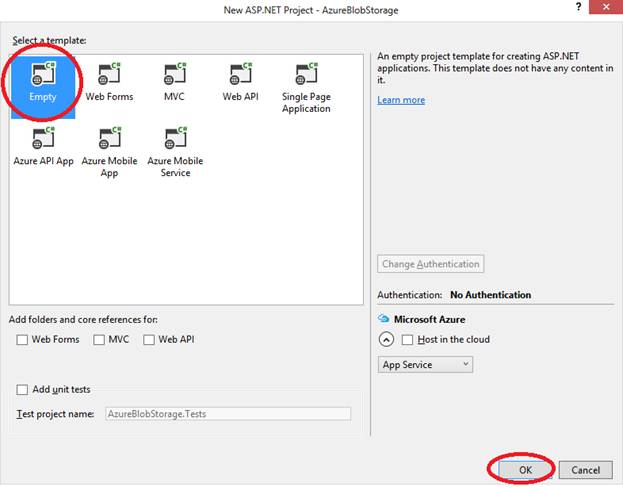Tick the MVC core references checkbox
The image size is (623, 487).
99,340
